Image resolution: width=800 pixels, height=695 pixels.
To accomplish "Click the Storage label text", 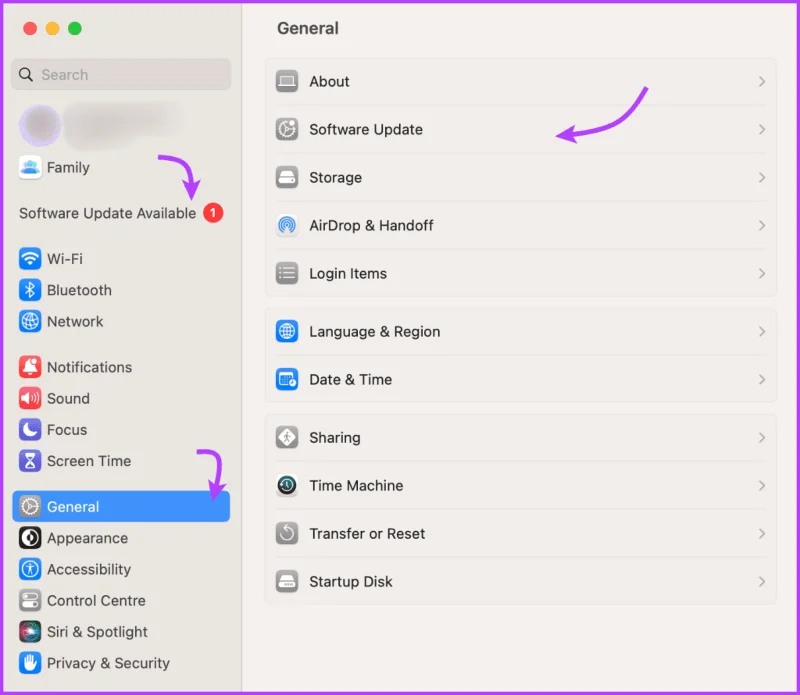I will [x=335, y=178].
